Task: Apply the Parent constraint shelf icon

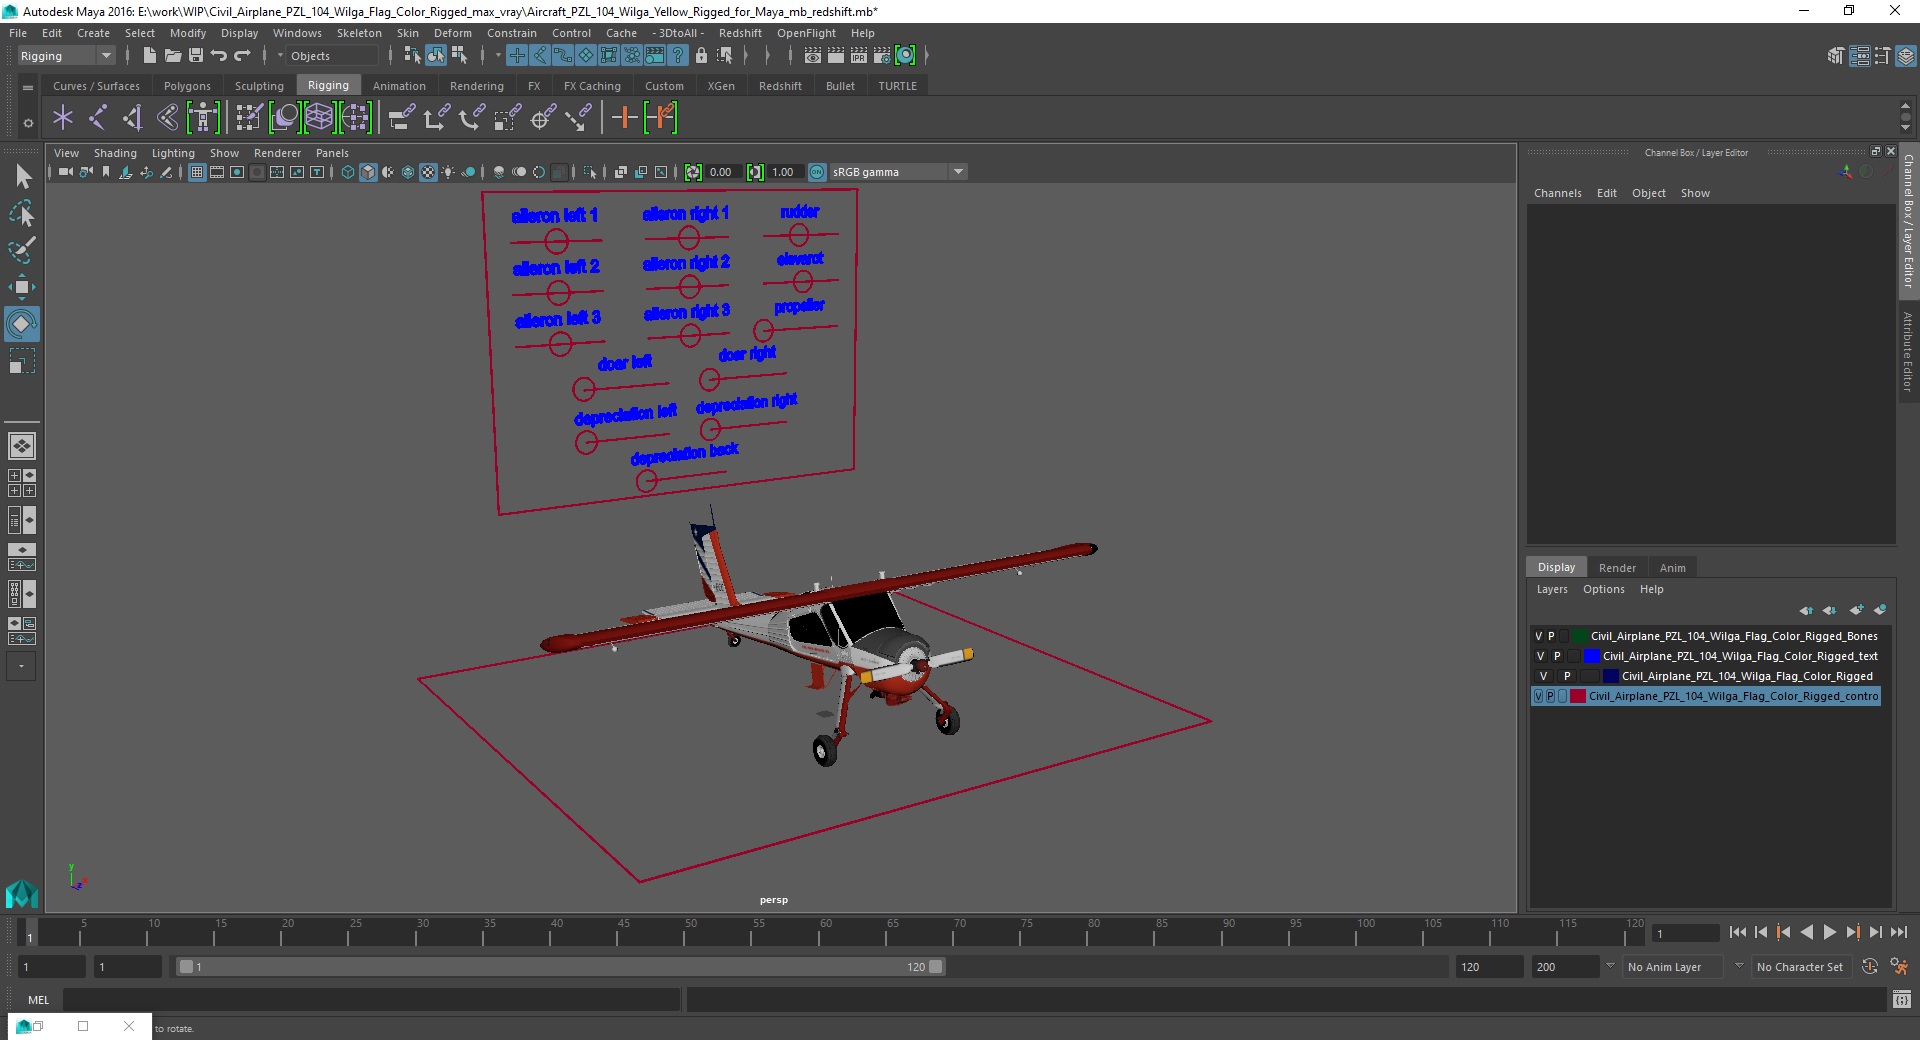Action: coord(401,118)
